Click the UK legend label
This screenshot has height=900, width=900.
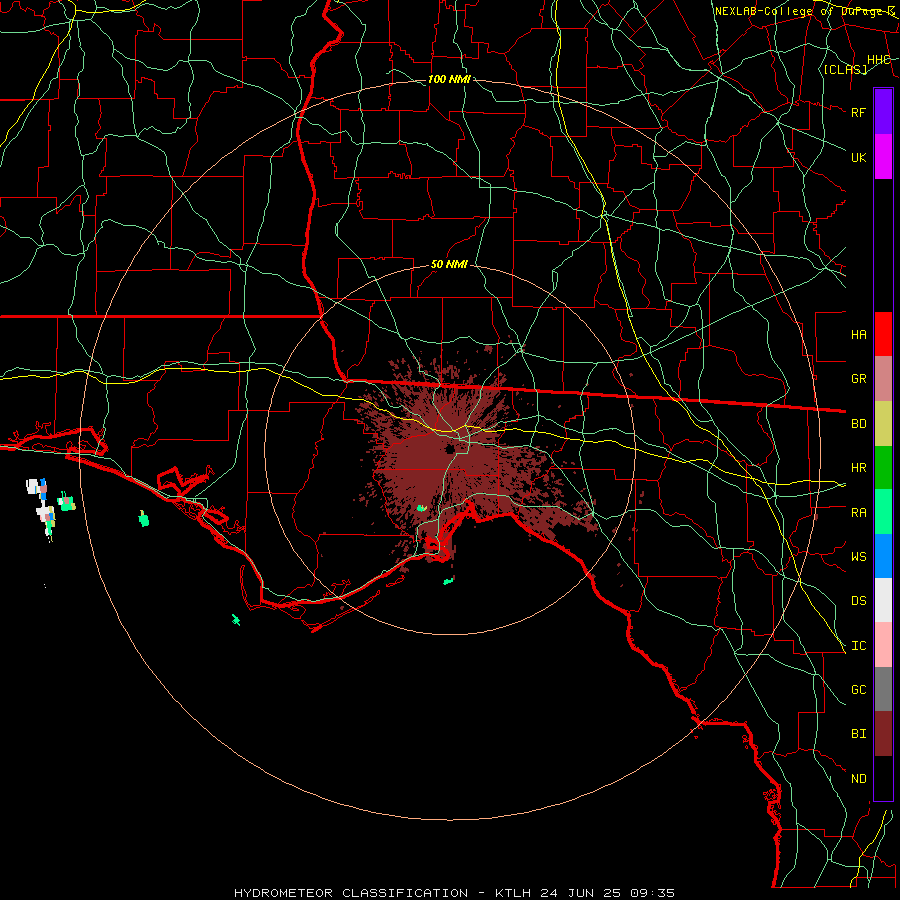pos(858,157)
